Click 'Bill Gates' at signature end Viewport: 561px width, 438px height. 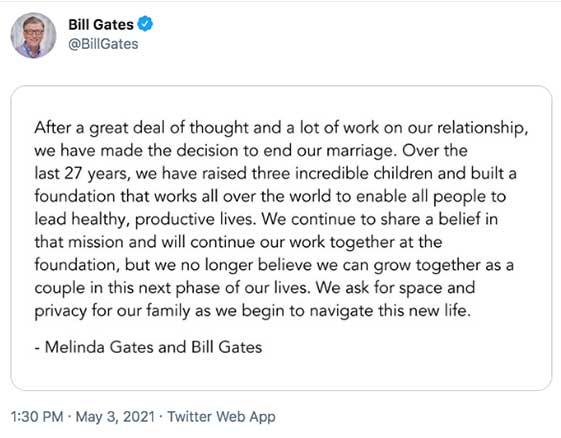coord(226,347)
